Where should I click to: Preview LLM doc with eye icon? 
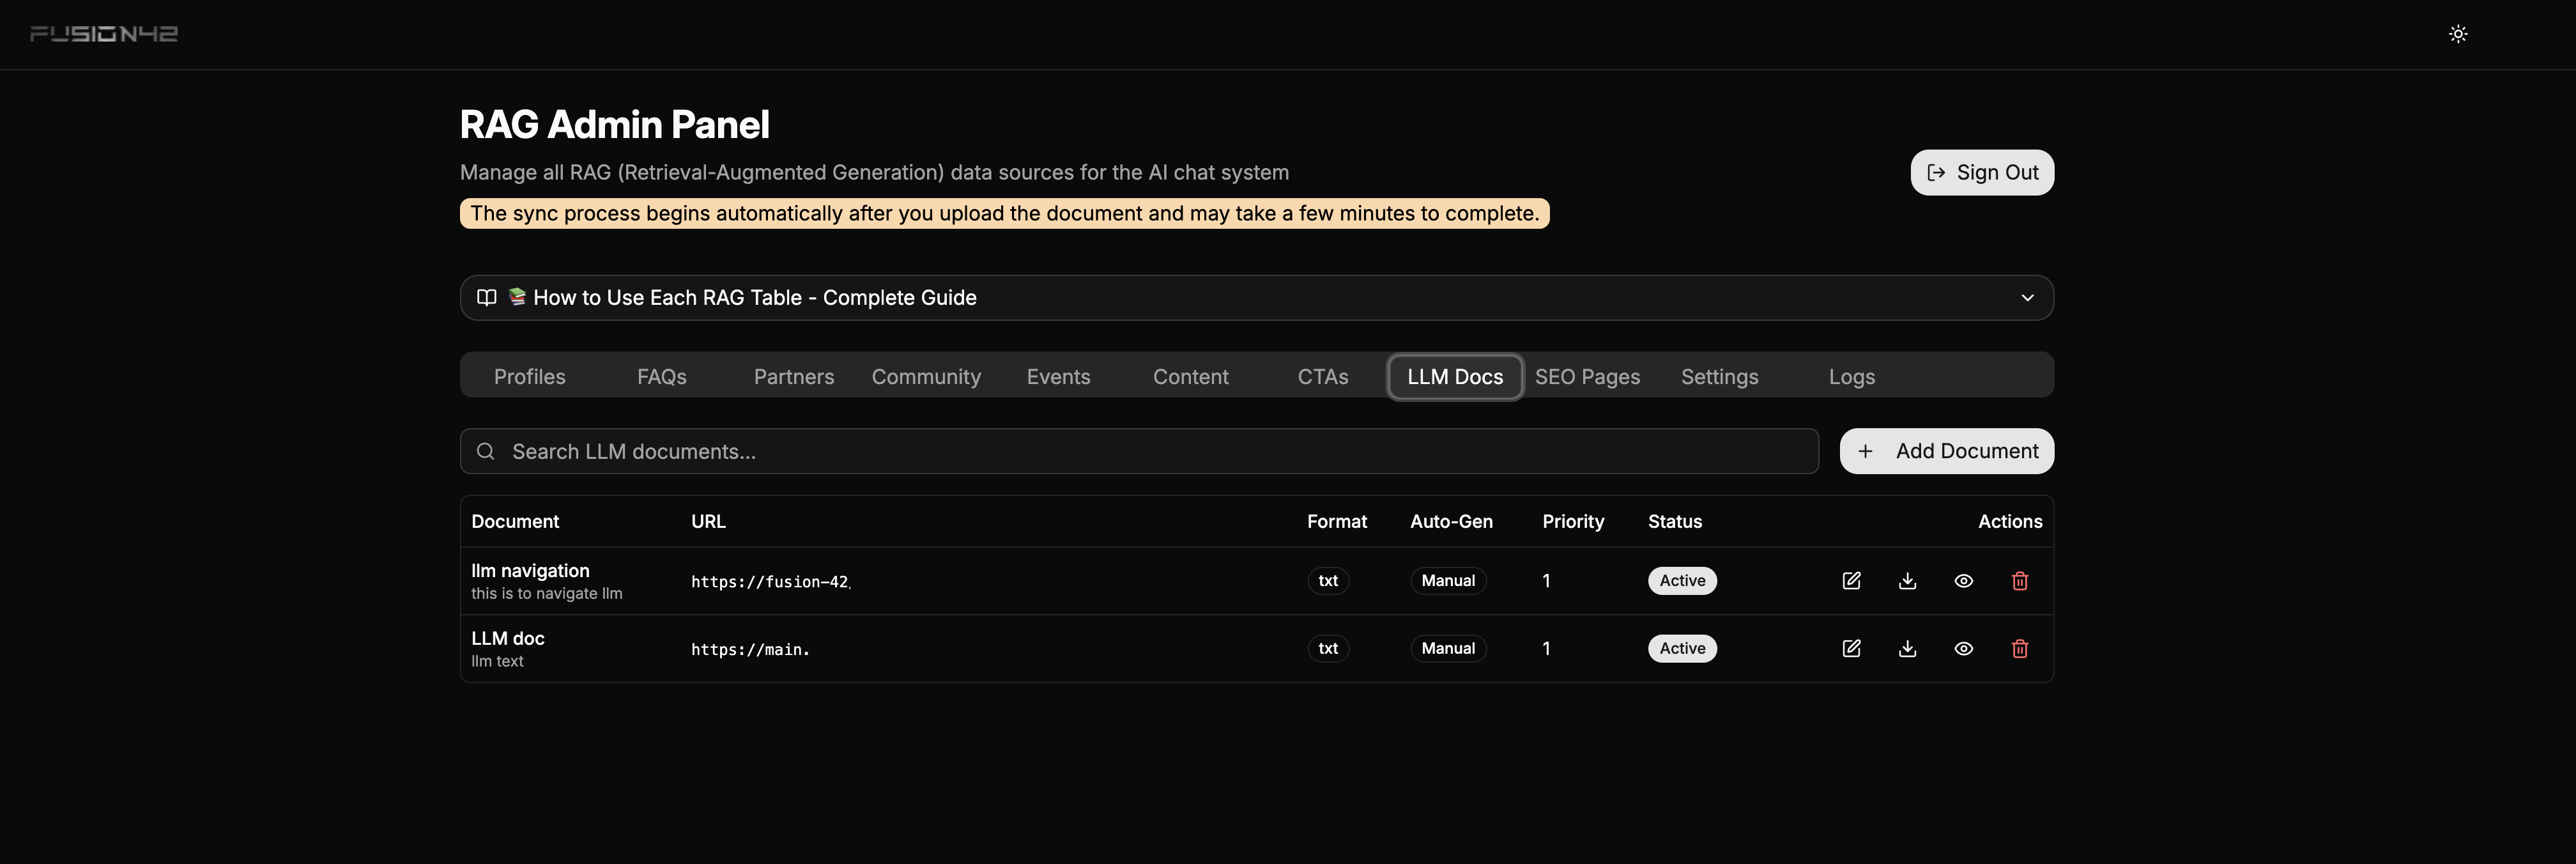[x=1963, y=649]
